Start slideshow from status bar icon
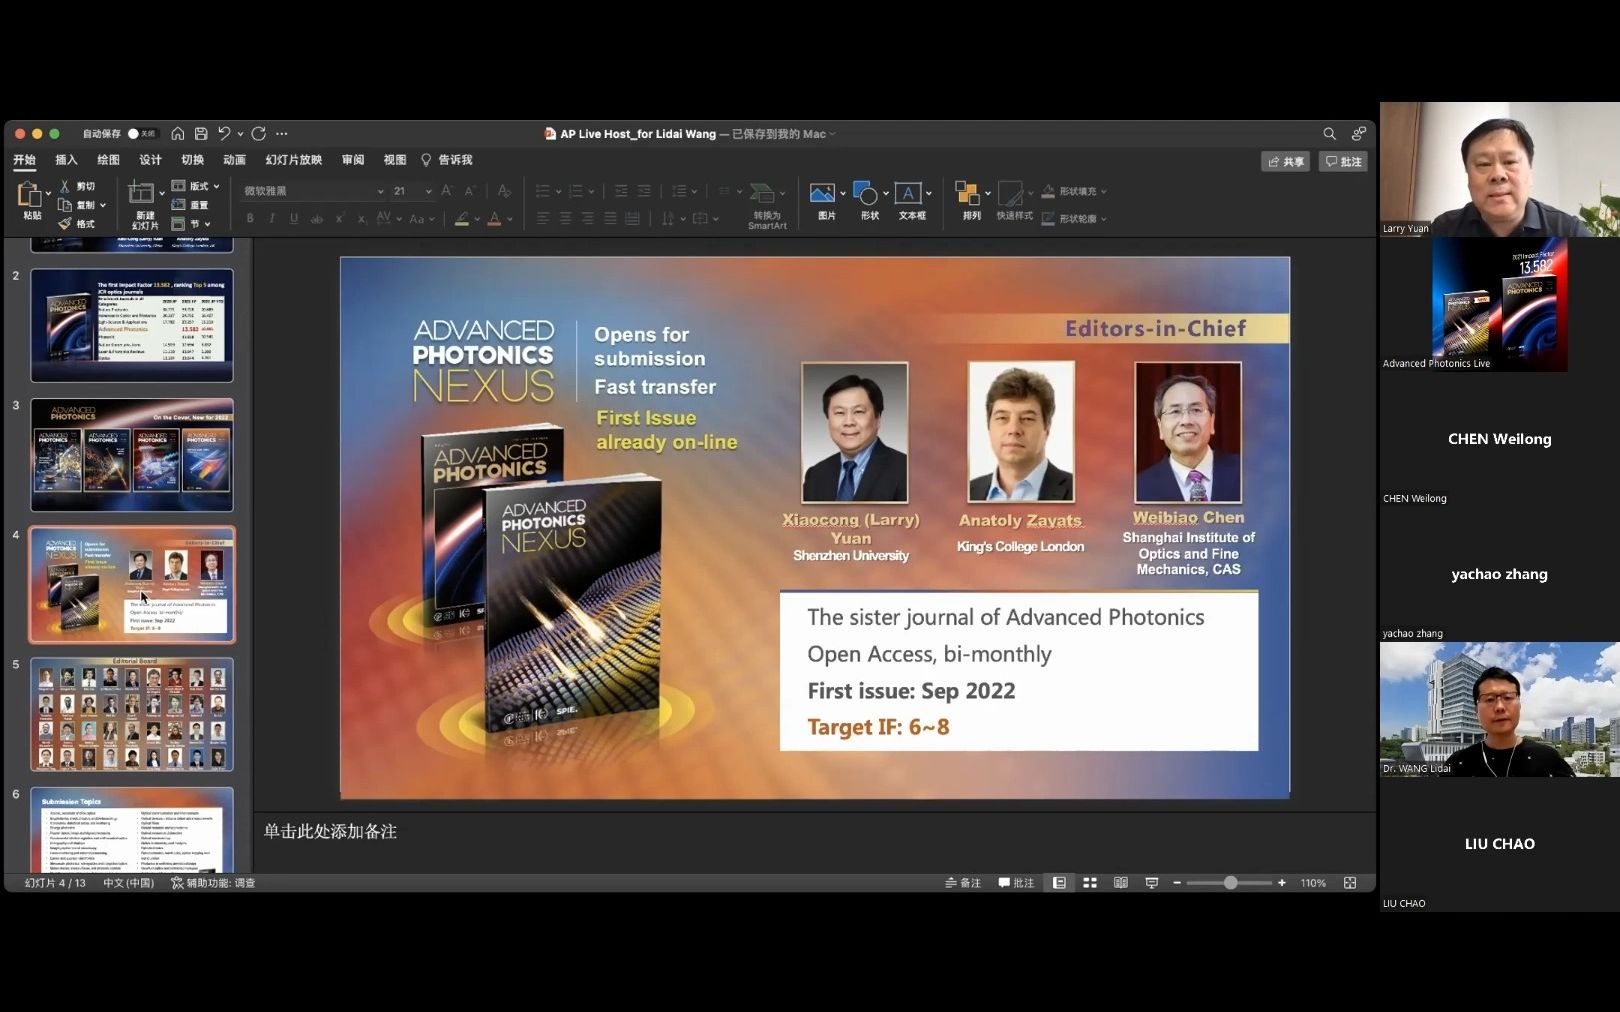 1151,883
